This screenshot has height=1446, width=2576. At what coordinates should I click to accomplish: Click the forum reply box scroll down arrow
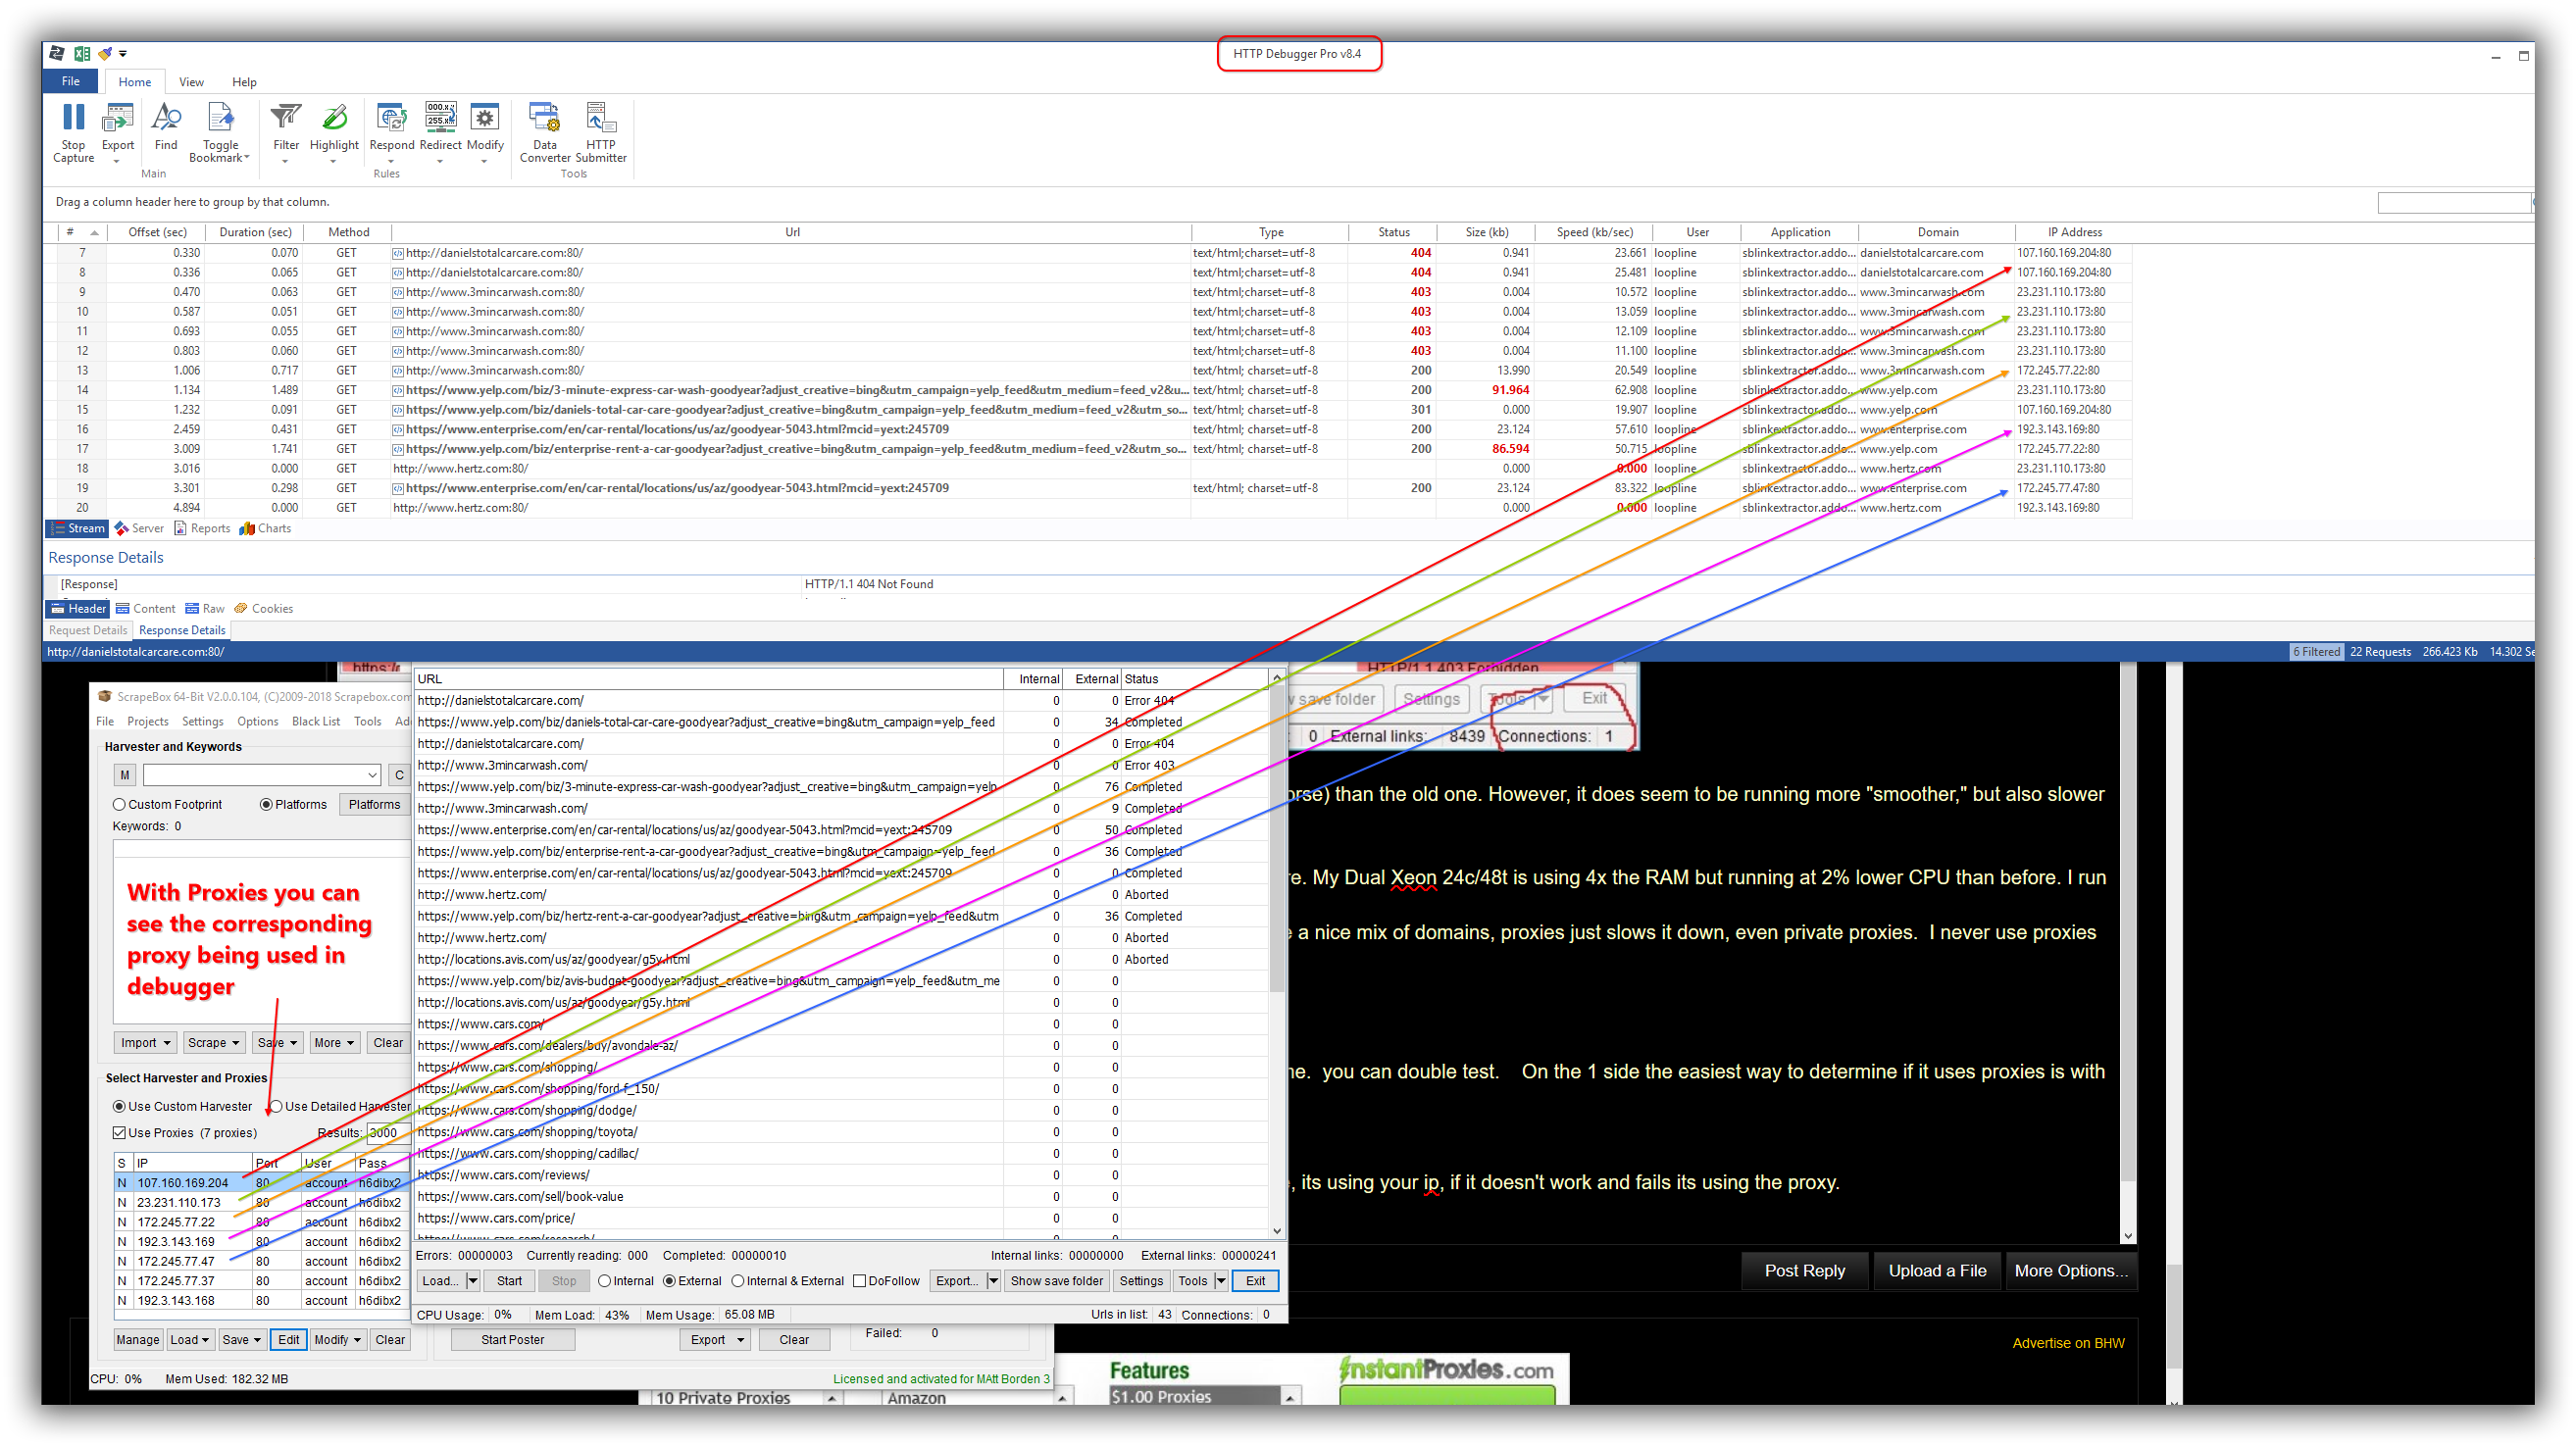(2127, 1237)
